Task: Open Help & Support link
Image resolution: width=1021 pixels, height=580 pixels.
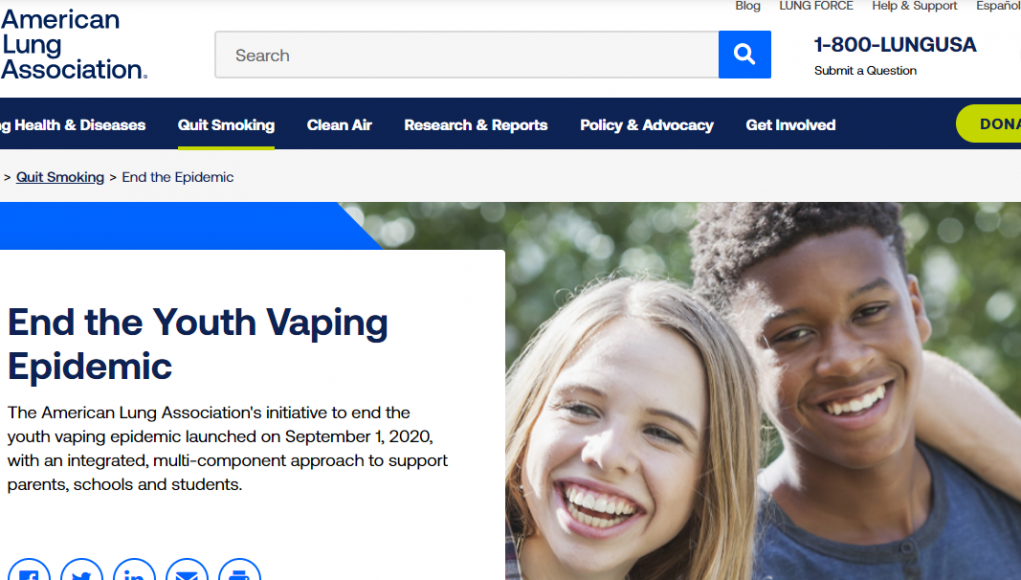Action: pyautogui.click(x=914, y=6)
